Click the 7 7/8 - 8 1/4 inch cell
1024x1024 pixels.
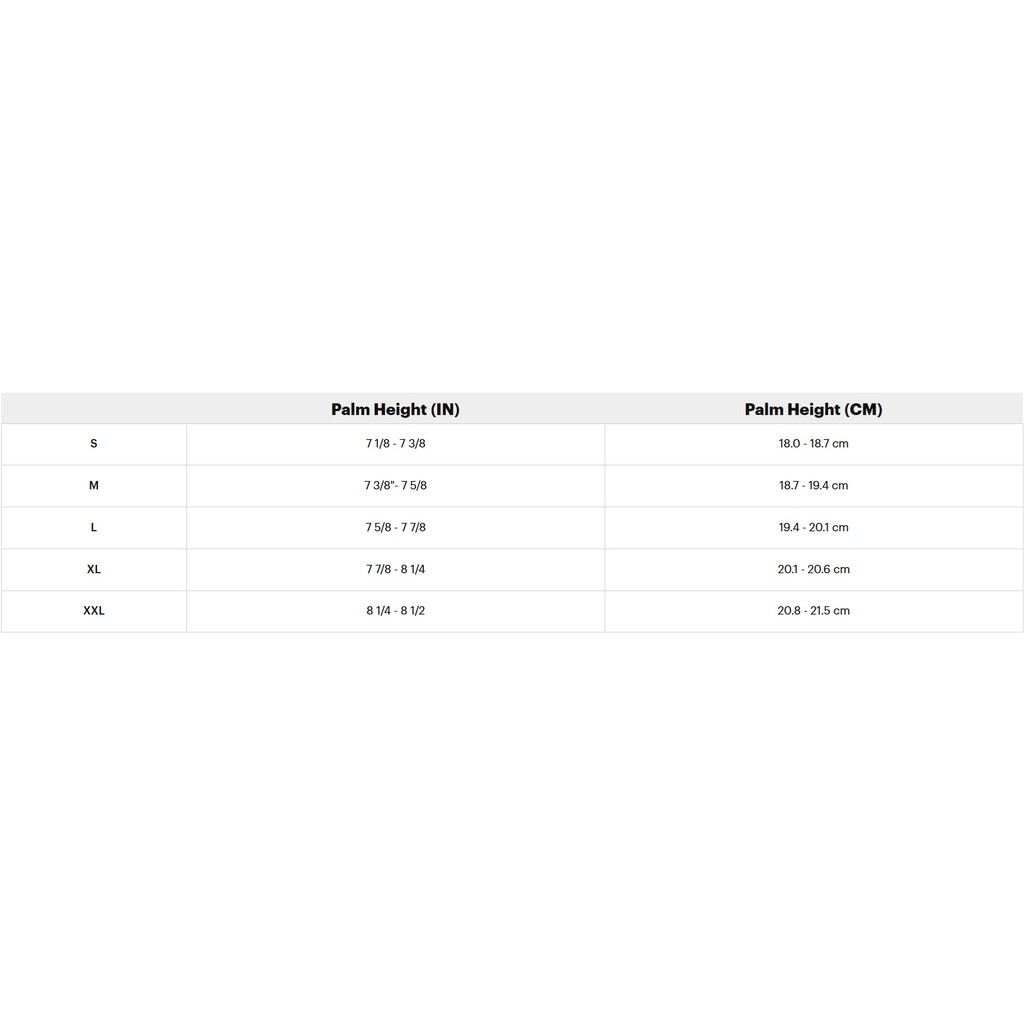tap(396, 569)
